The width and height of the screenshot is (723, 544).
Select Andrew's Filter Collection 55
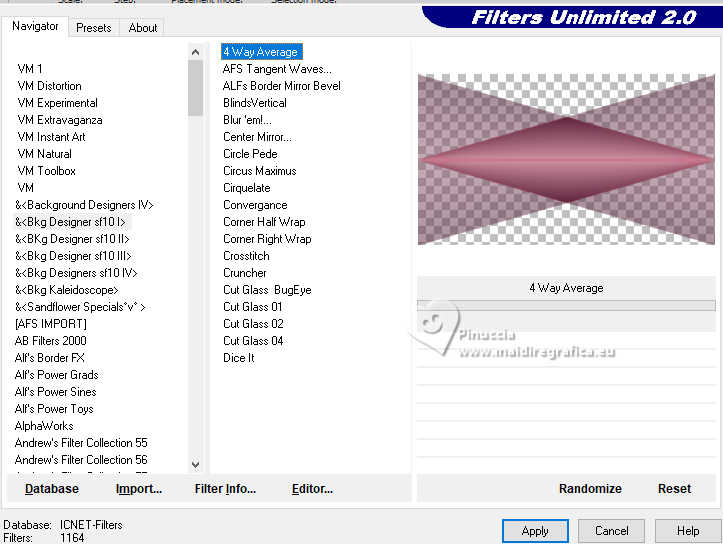pos(81,443)
